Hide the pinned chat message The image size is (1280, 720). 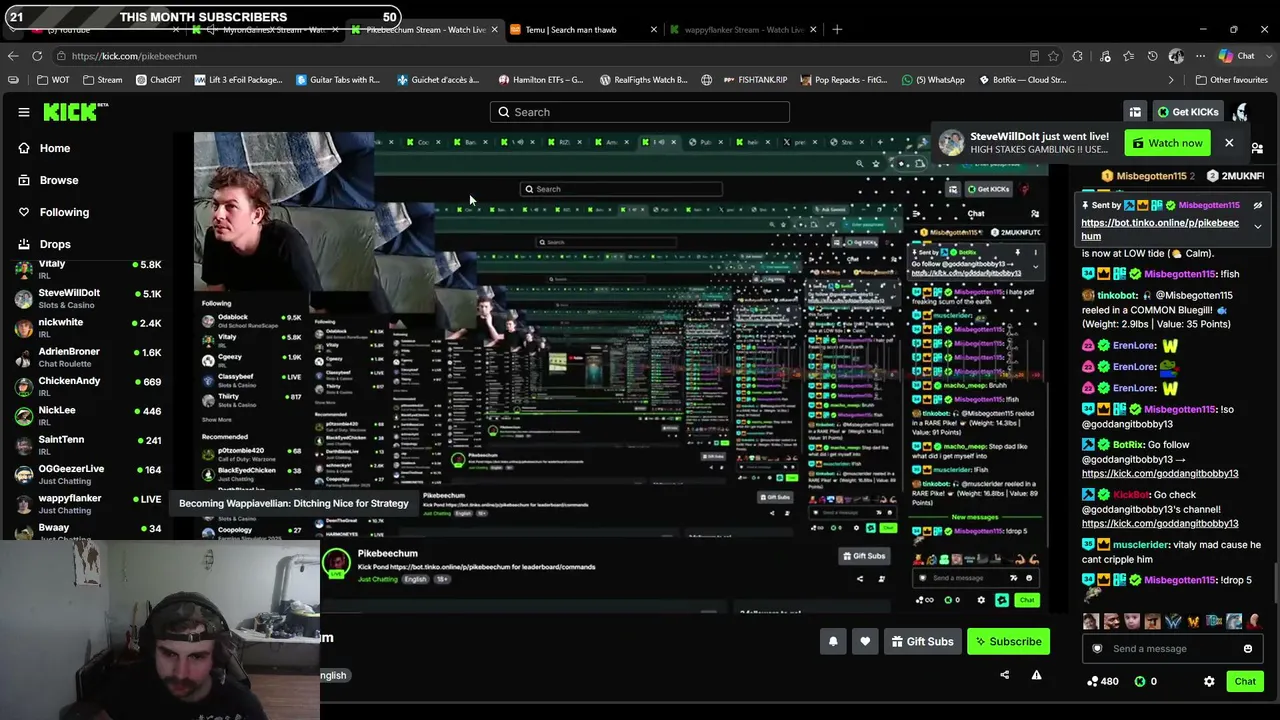pyautogui.click(x=1258, y=205)
